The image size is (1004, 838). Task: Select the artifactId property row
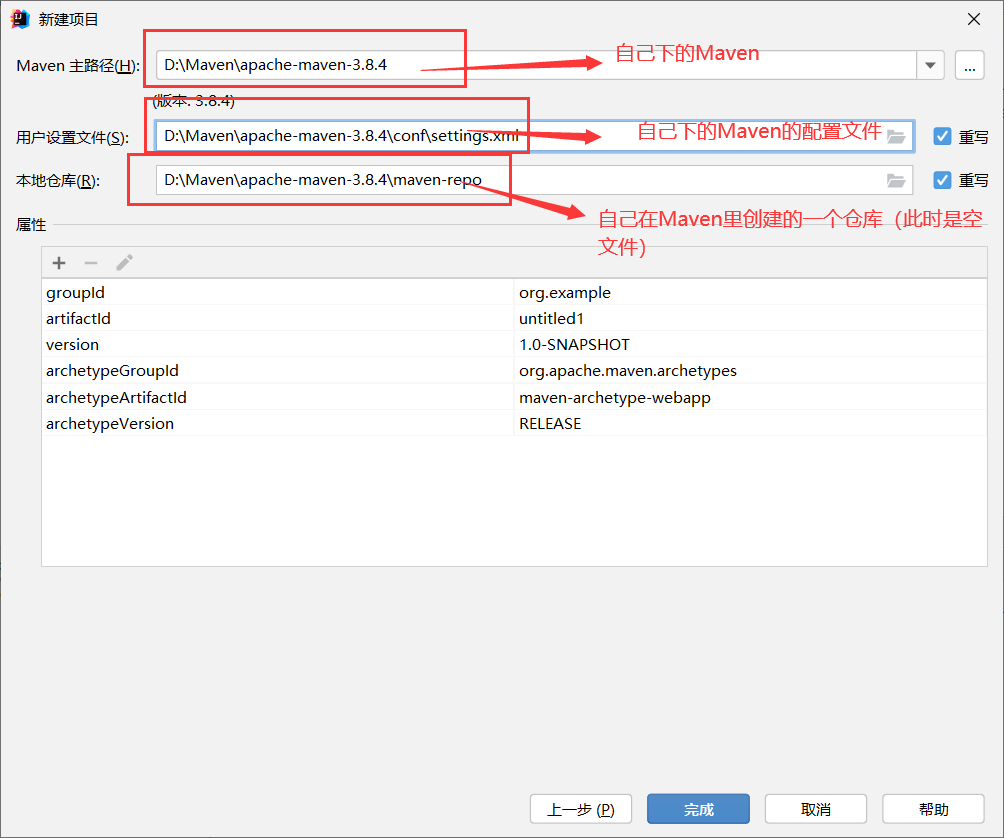click(514, 318)
